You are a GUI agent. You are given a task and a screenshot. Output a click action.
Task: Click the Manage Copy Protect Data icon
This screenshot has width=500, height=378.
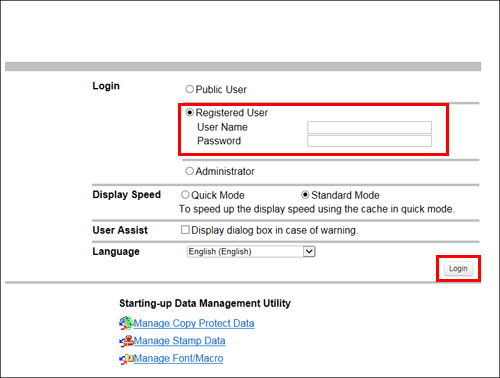click(126, 323)
